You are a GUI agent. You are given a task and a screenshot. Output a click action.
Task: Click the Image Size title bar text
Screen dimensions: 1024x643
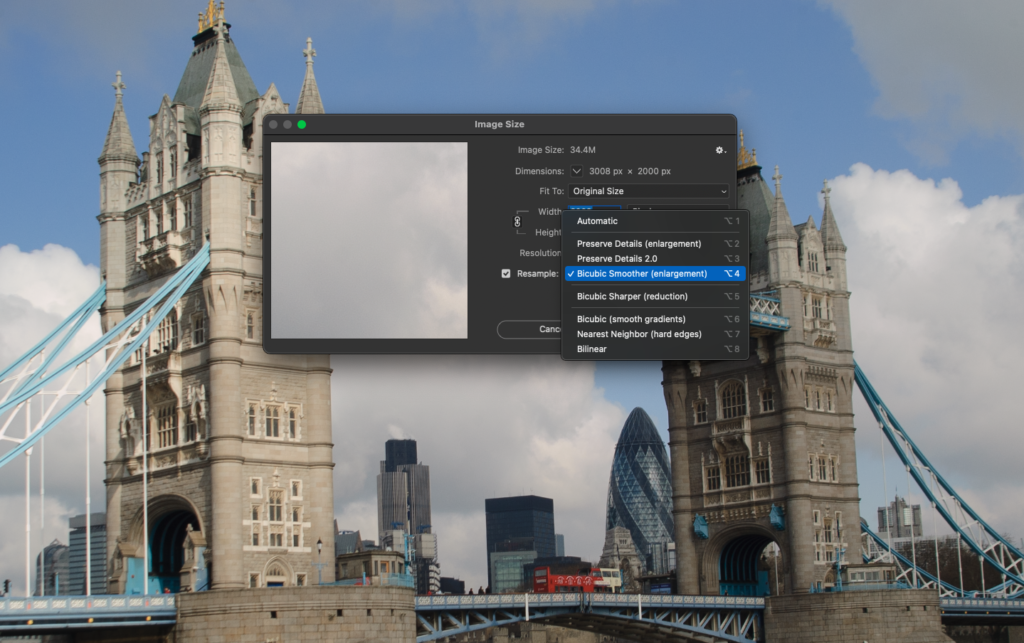coord(500,124)
